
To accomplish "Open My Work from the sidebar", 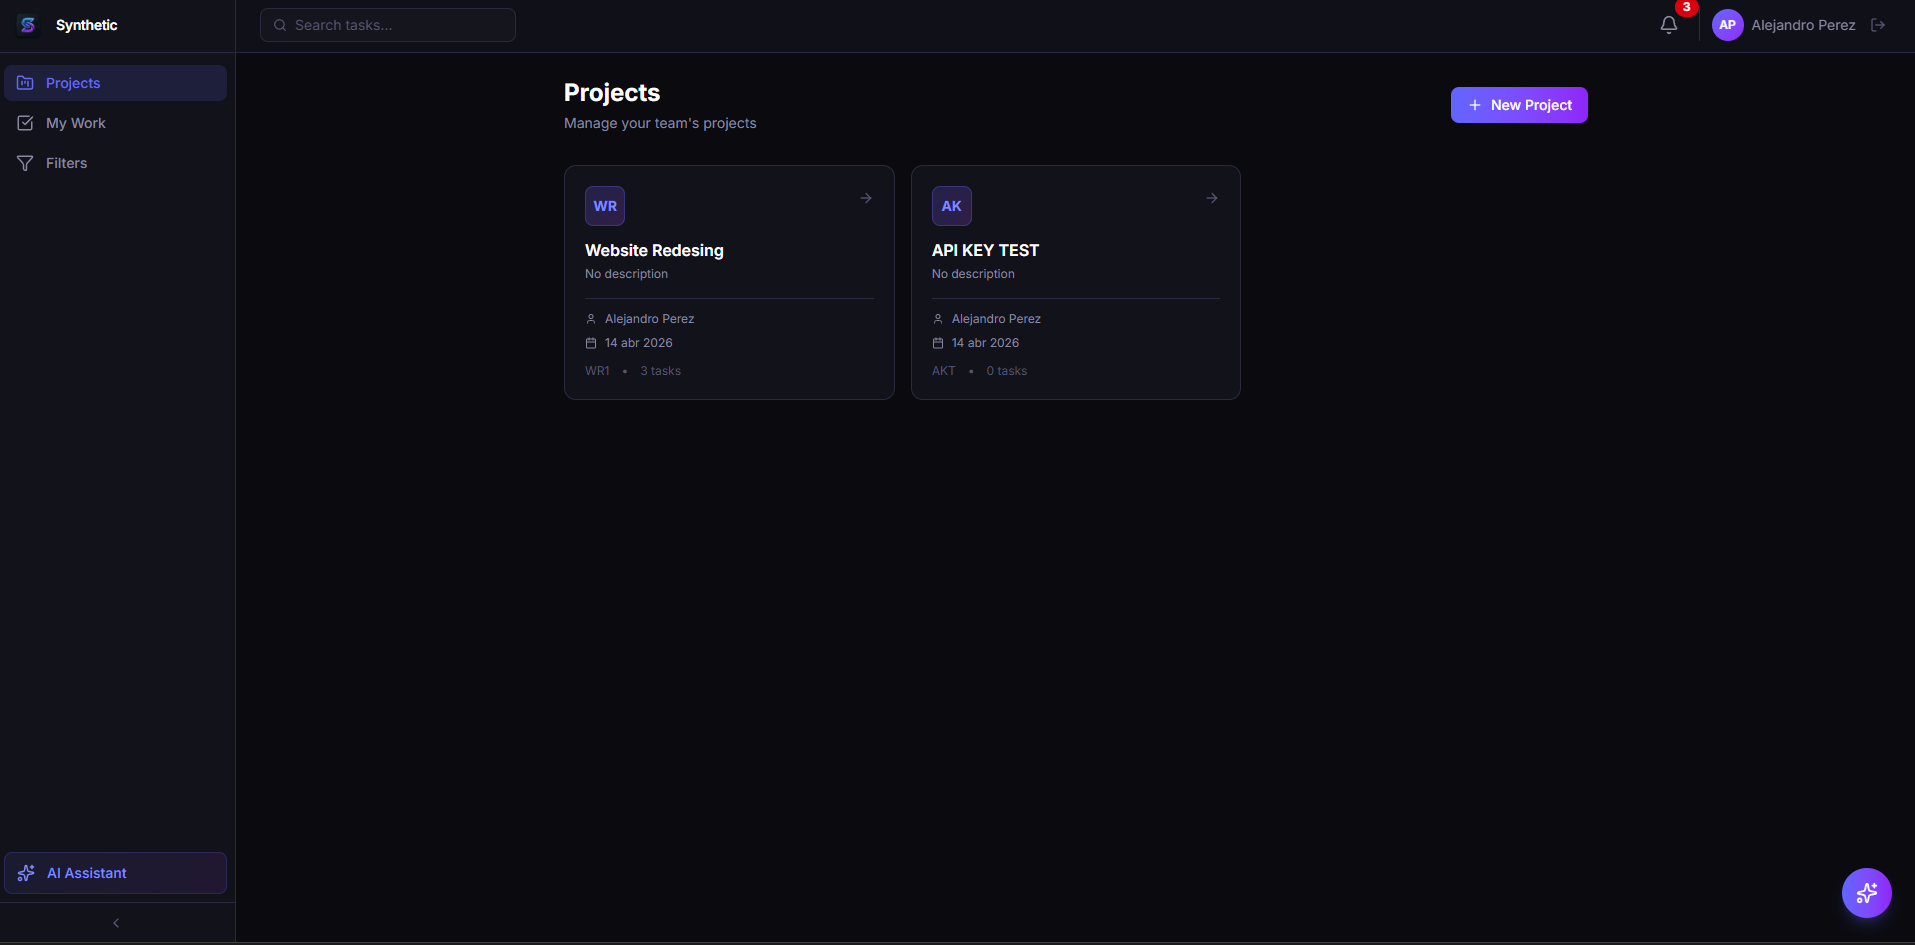I will (x=25, y=123).
